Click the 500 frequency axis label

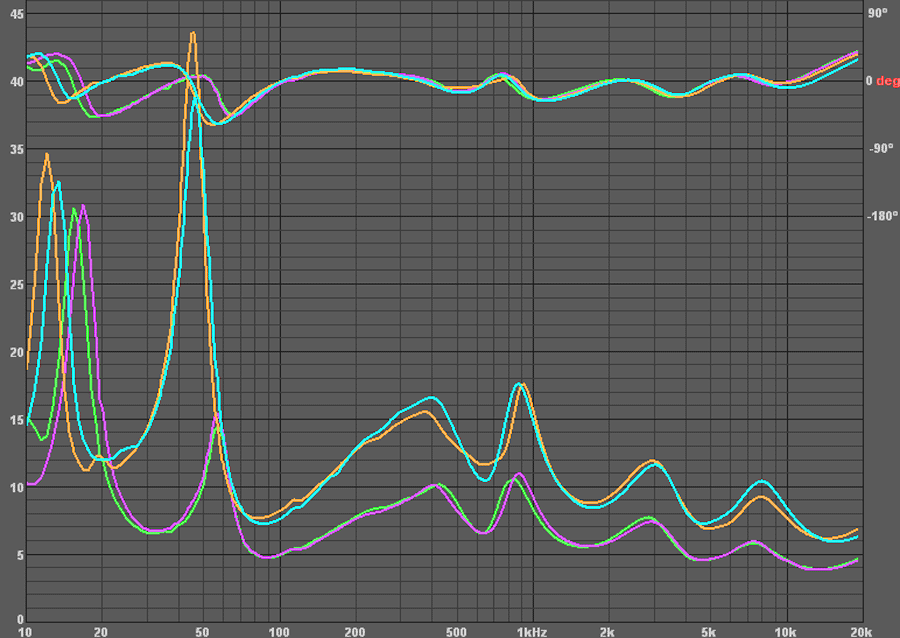[x=456, y=632]
